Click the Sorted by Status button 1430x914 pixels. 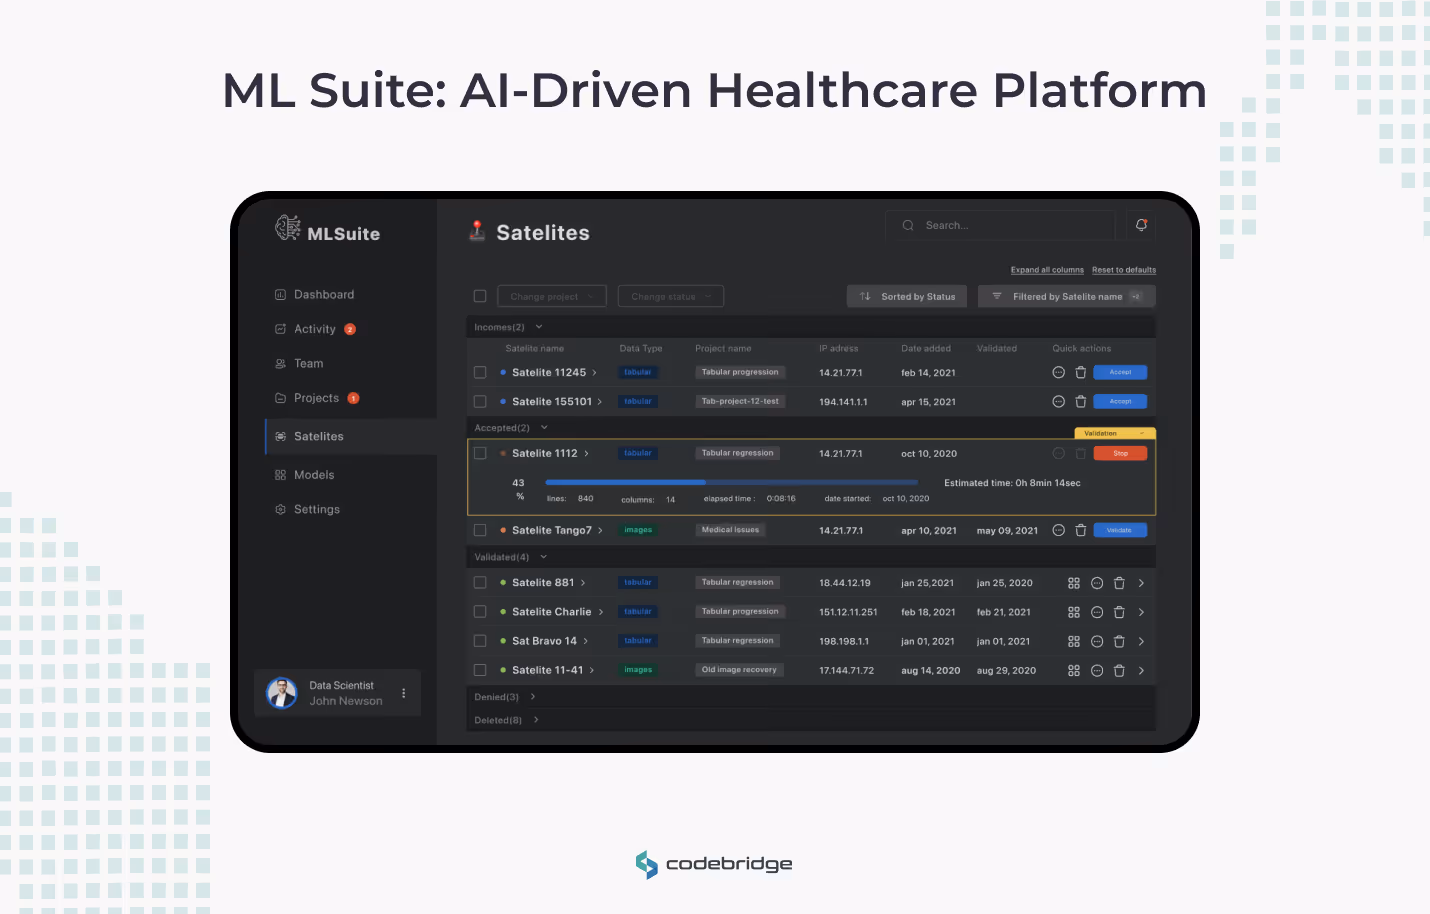(x=907, y=296)
